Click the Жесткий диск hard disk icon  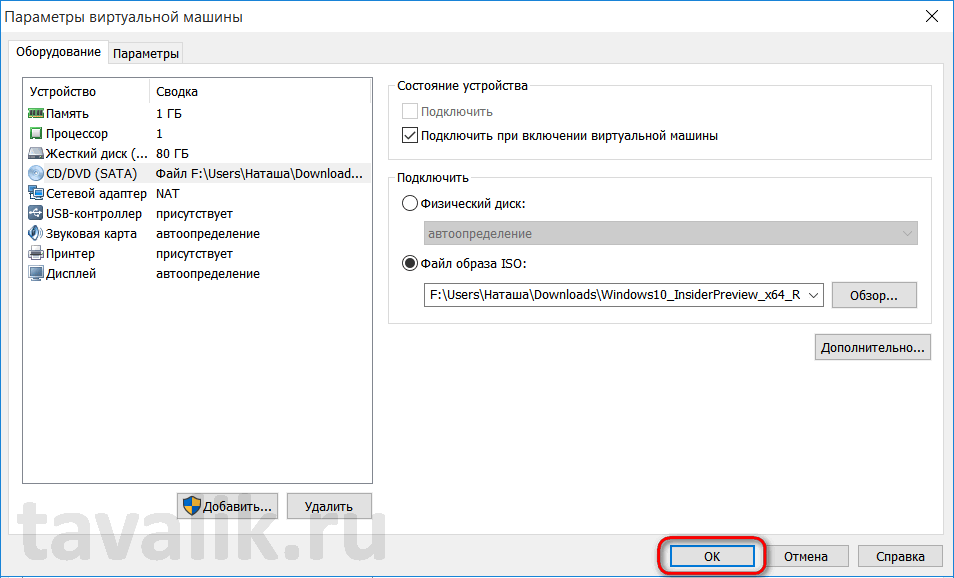click(x=36, y=154)
